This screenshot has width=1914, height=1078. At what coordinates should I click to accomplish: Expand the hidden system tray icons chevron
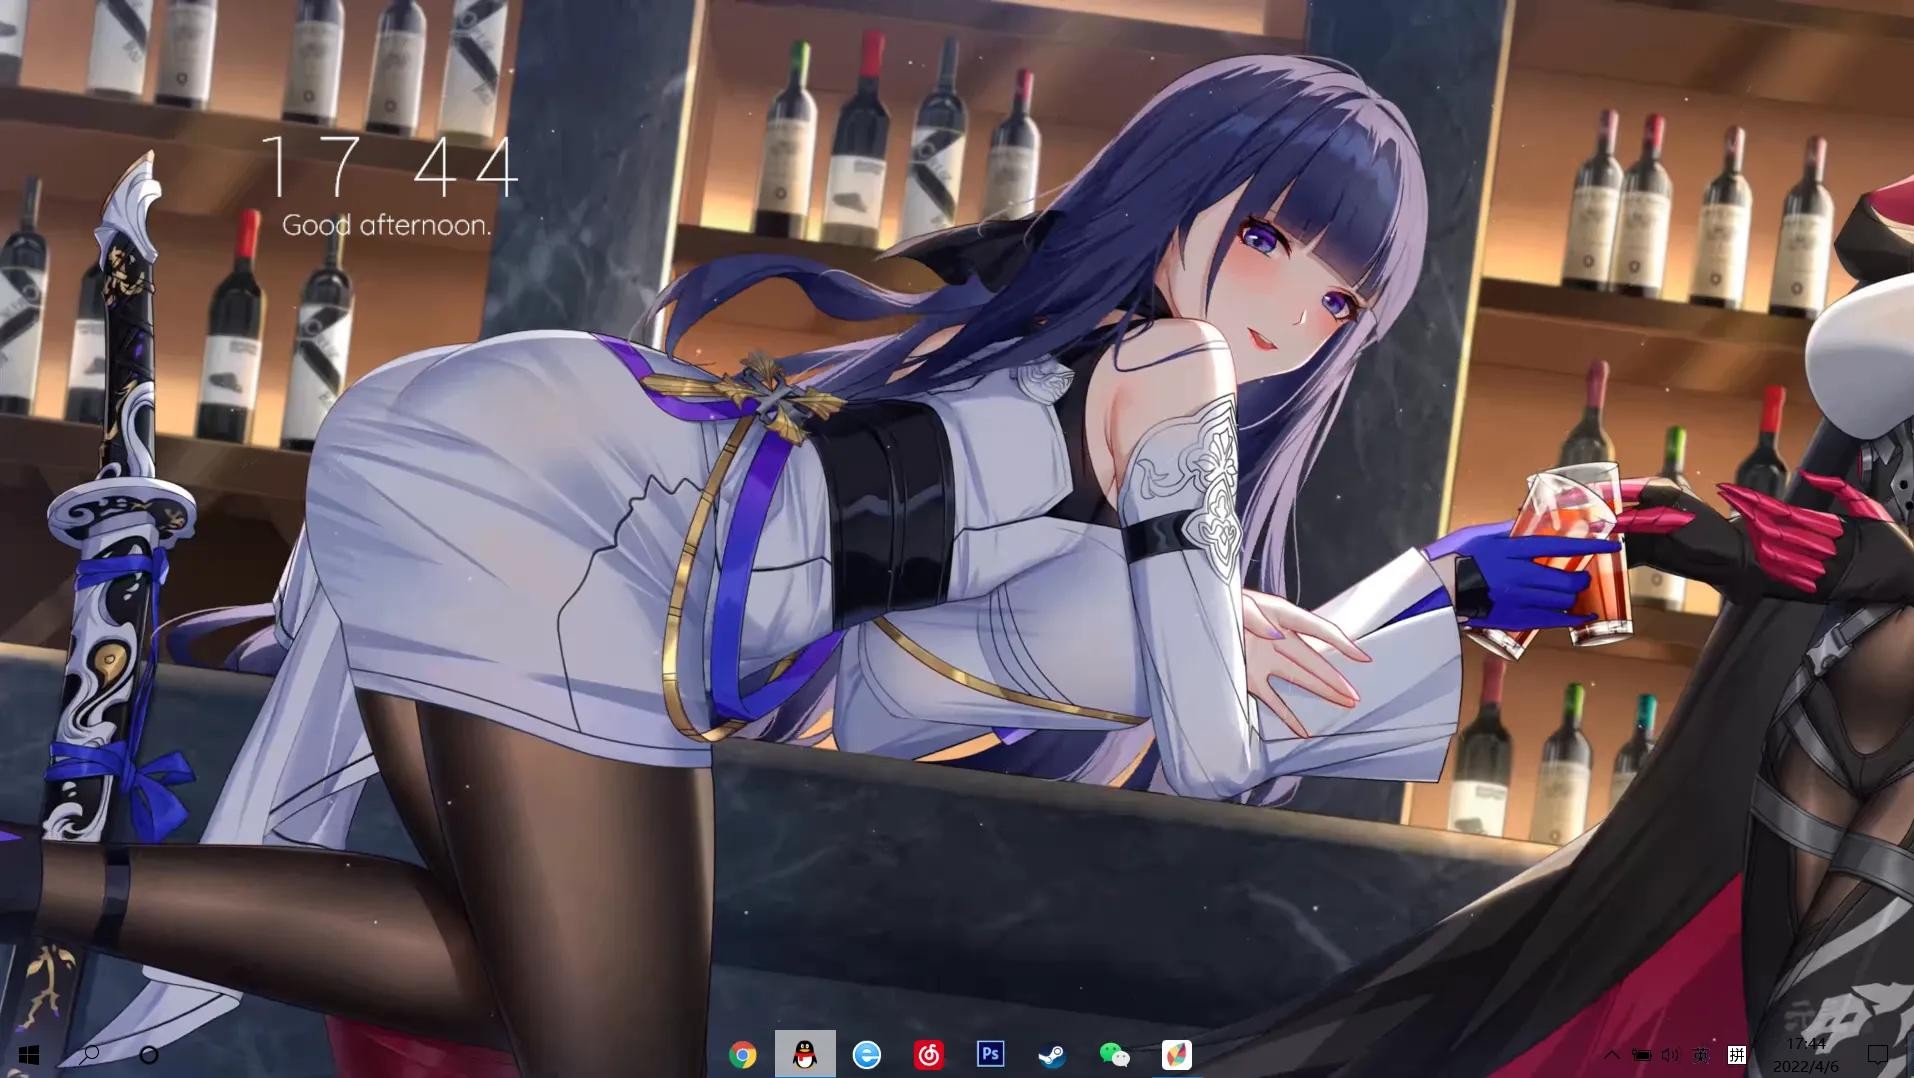pyautogui.click(x=1611, y=1055)
